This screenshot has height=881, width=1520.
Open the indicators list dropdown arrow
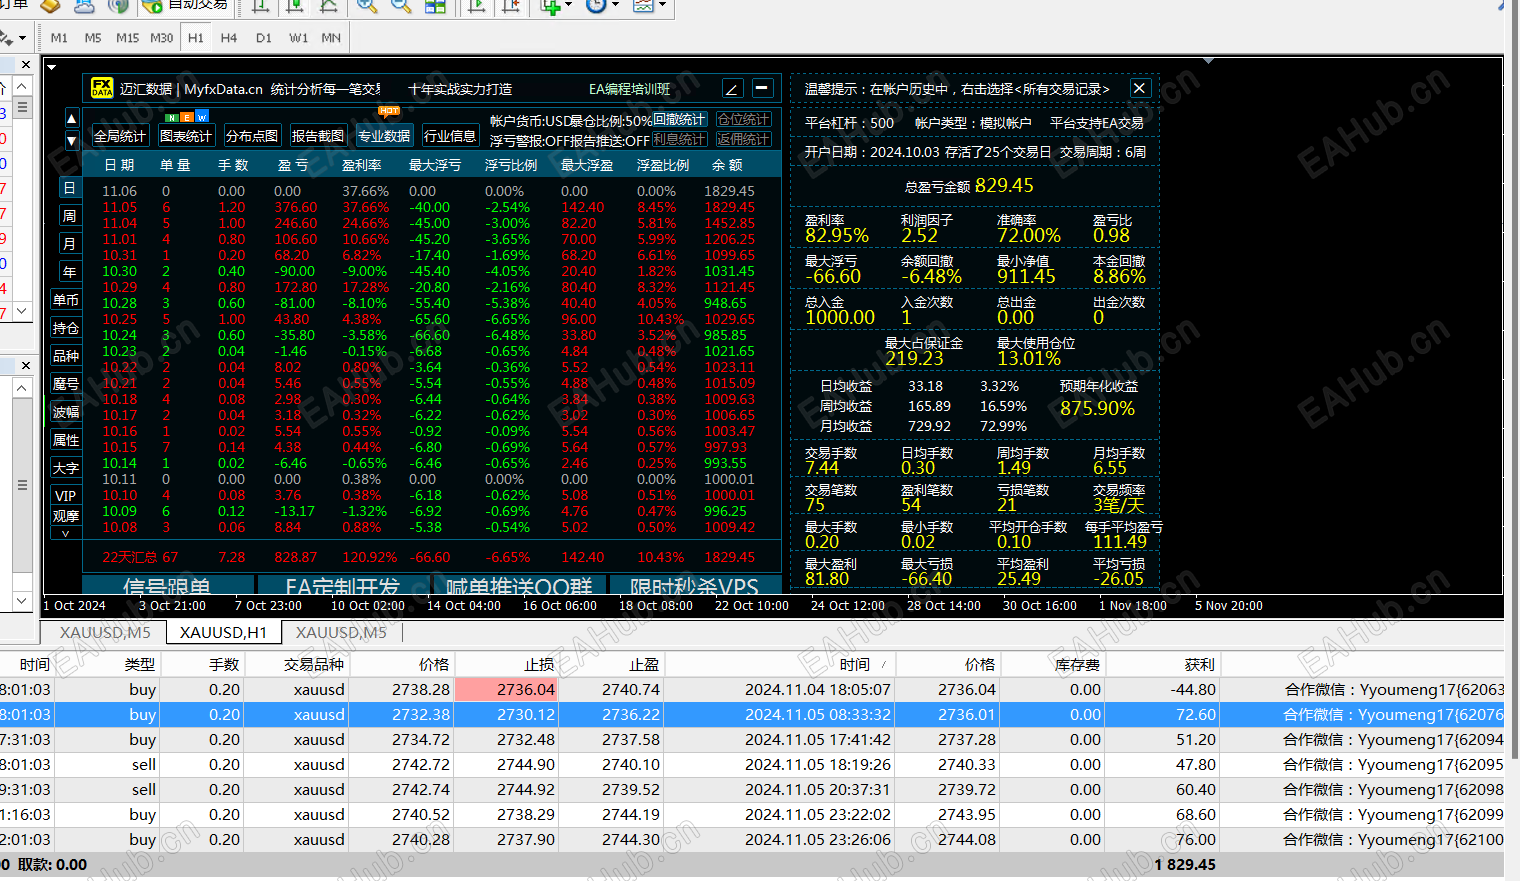point(568,6)
